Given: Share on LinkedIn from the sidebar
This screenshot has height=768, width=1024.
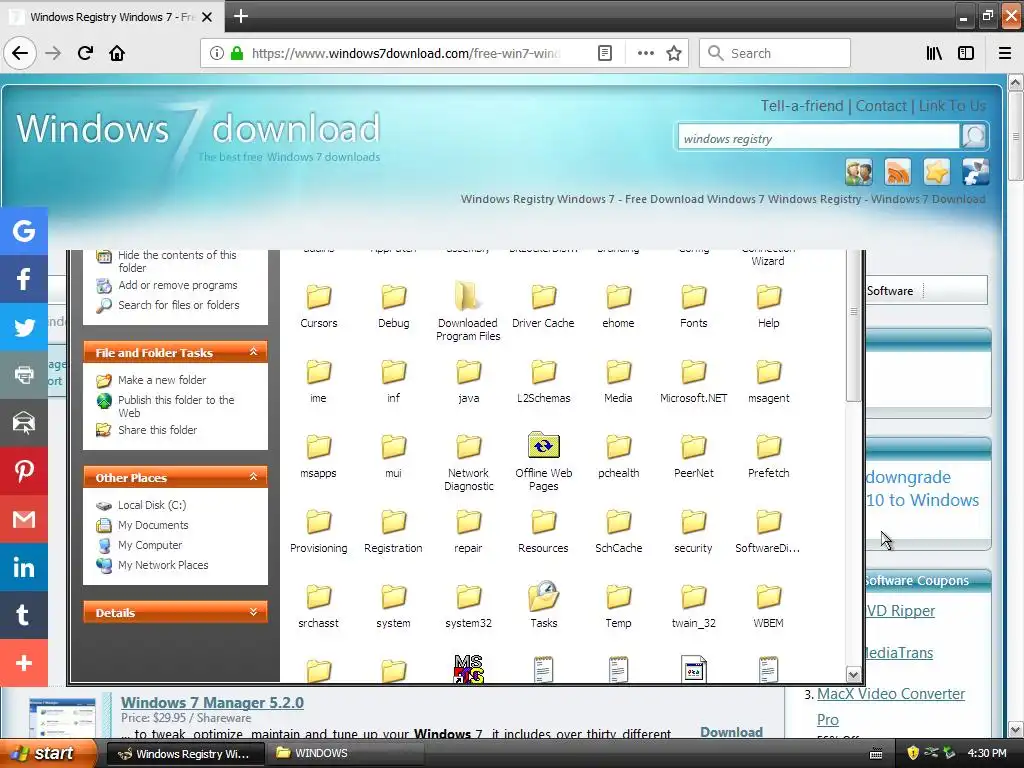Looking at the screenshot, I should tap(24, 567).
